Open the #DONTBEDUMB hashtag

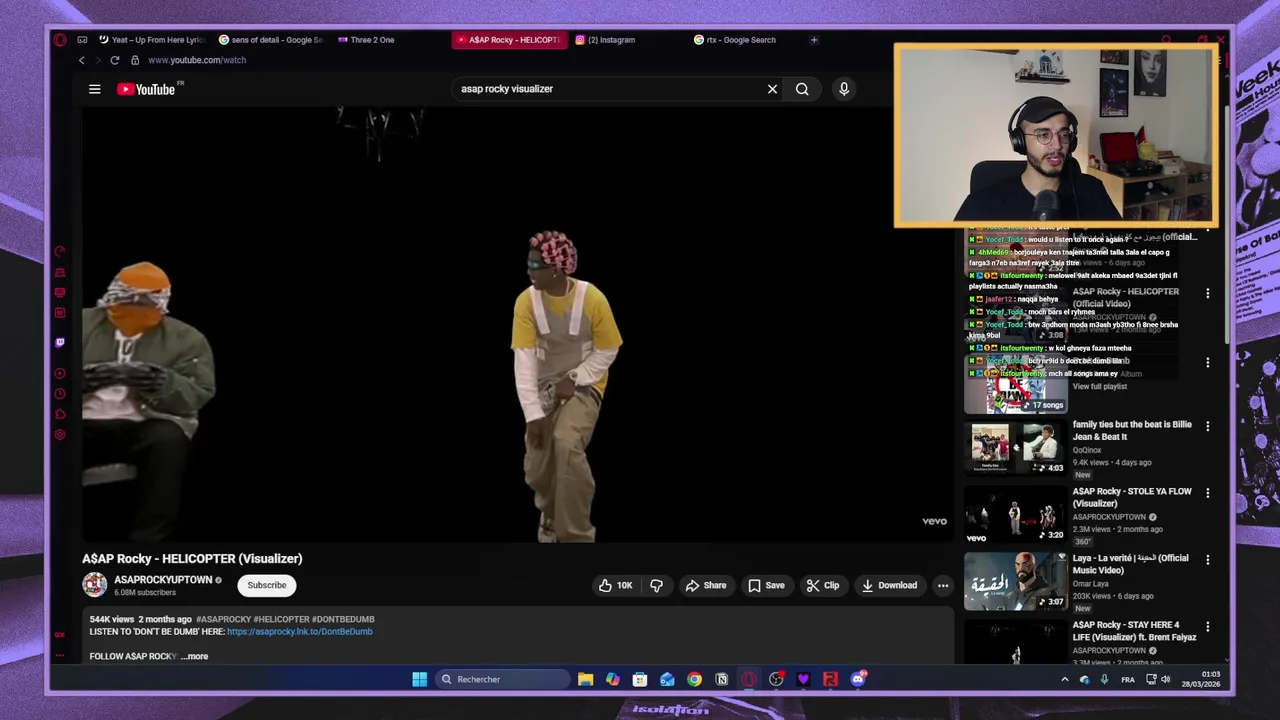pyautogui.click(x=343, y=619)
